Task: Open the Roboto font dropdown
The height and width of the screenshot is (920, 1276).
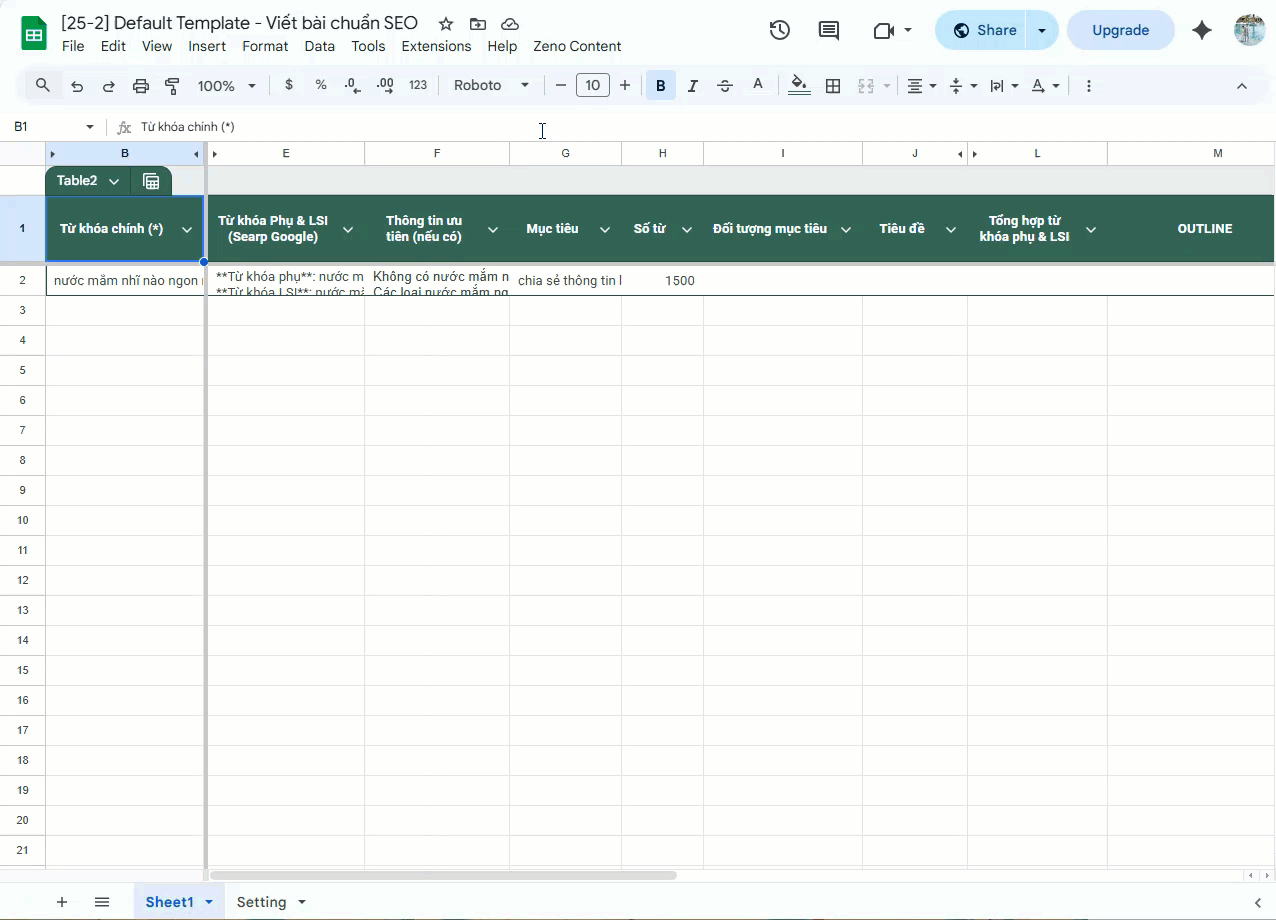Action: [x=491, y=86]
